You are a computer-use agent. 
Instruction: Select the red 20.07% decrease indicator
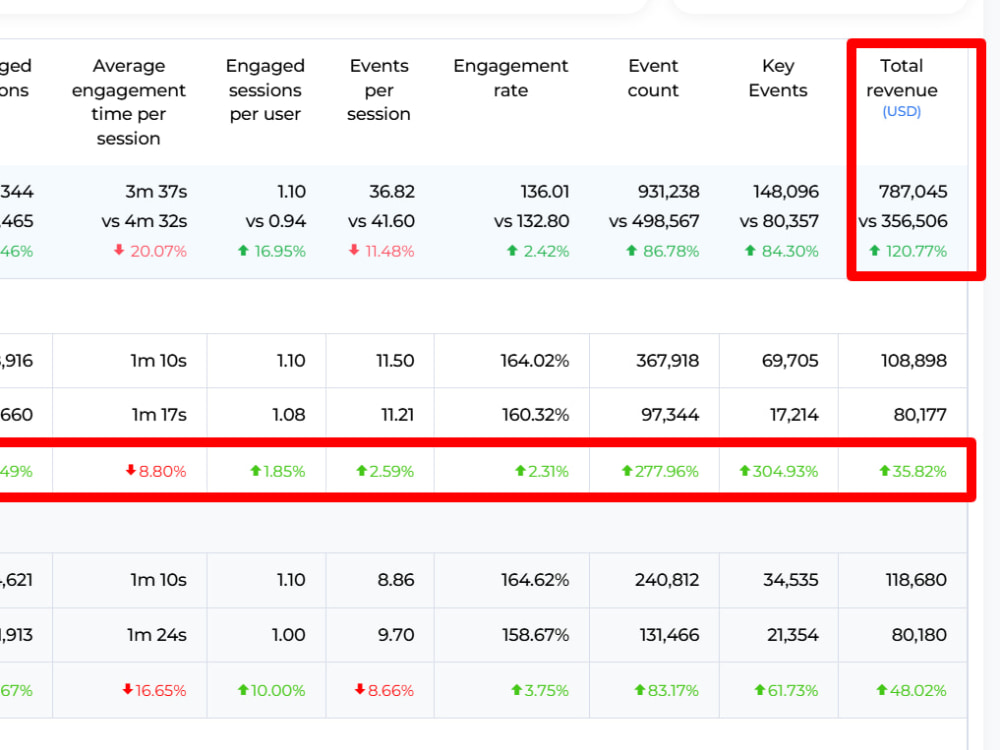(159, 251)
